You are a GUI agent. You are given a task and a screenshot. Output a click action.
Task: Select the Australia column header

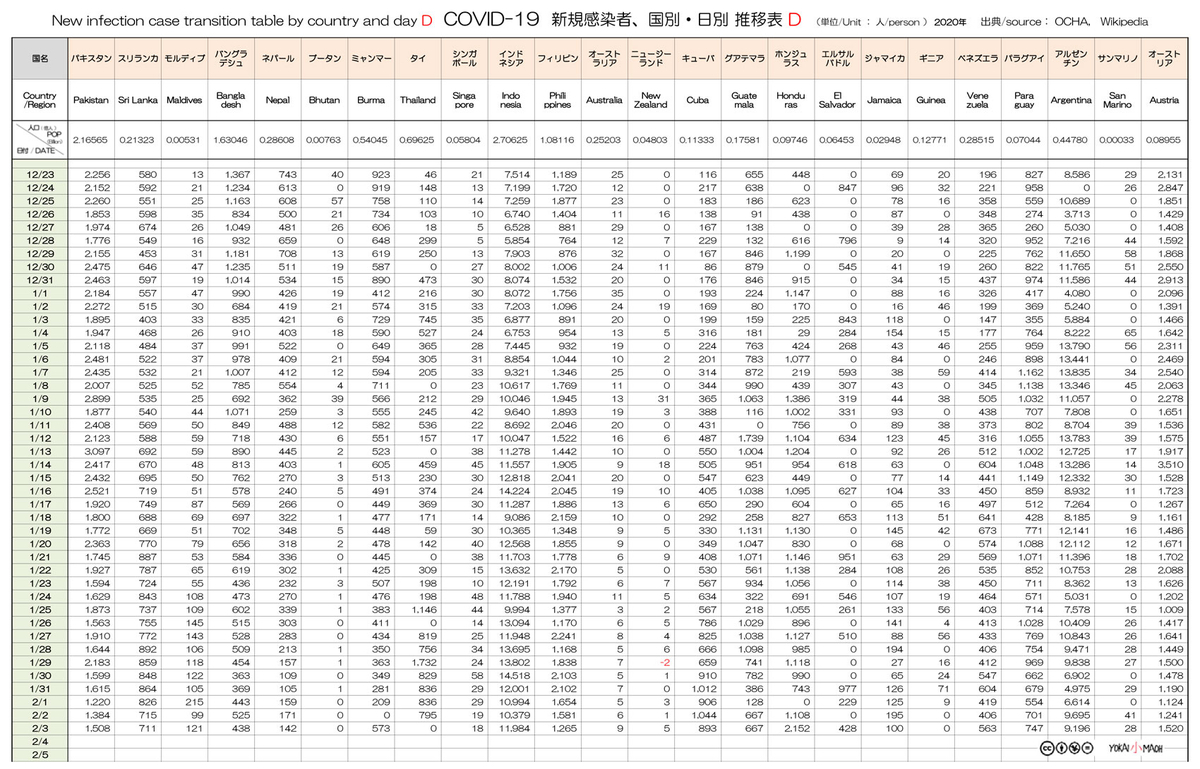604,100
